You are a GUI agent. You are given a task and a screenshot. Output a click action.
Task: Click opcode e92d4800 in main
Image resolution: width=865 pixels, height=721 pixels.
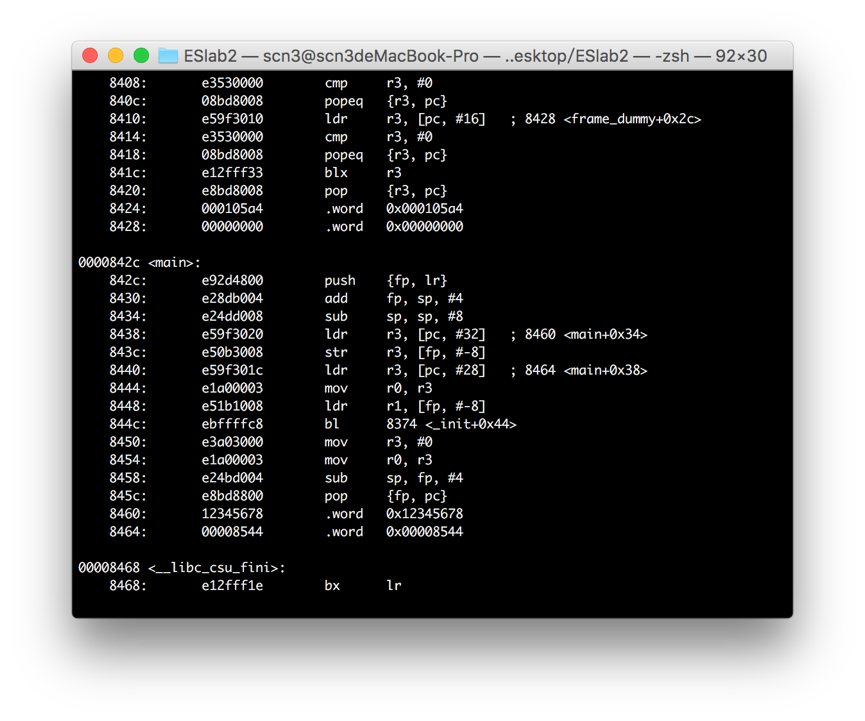232,281
